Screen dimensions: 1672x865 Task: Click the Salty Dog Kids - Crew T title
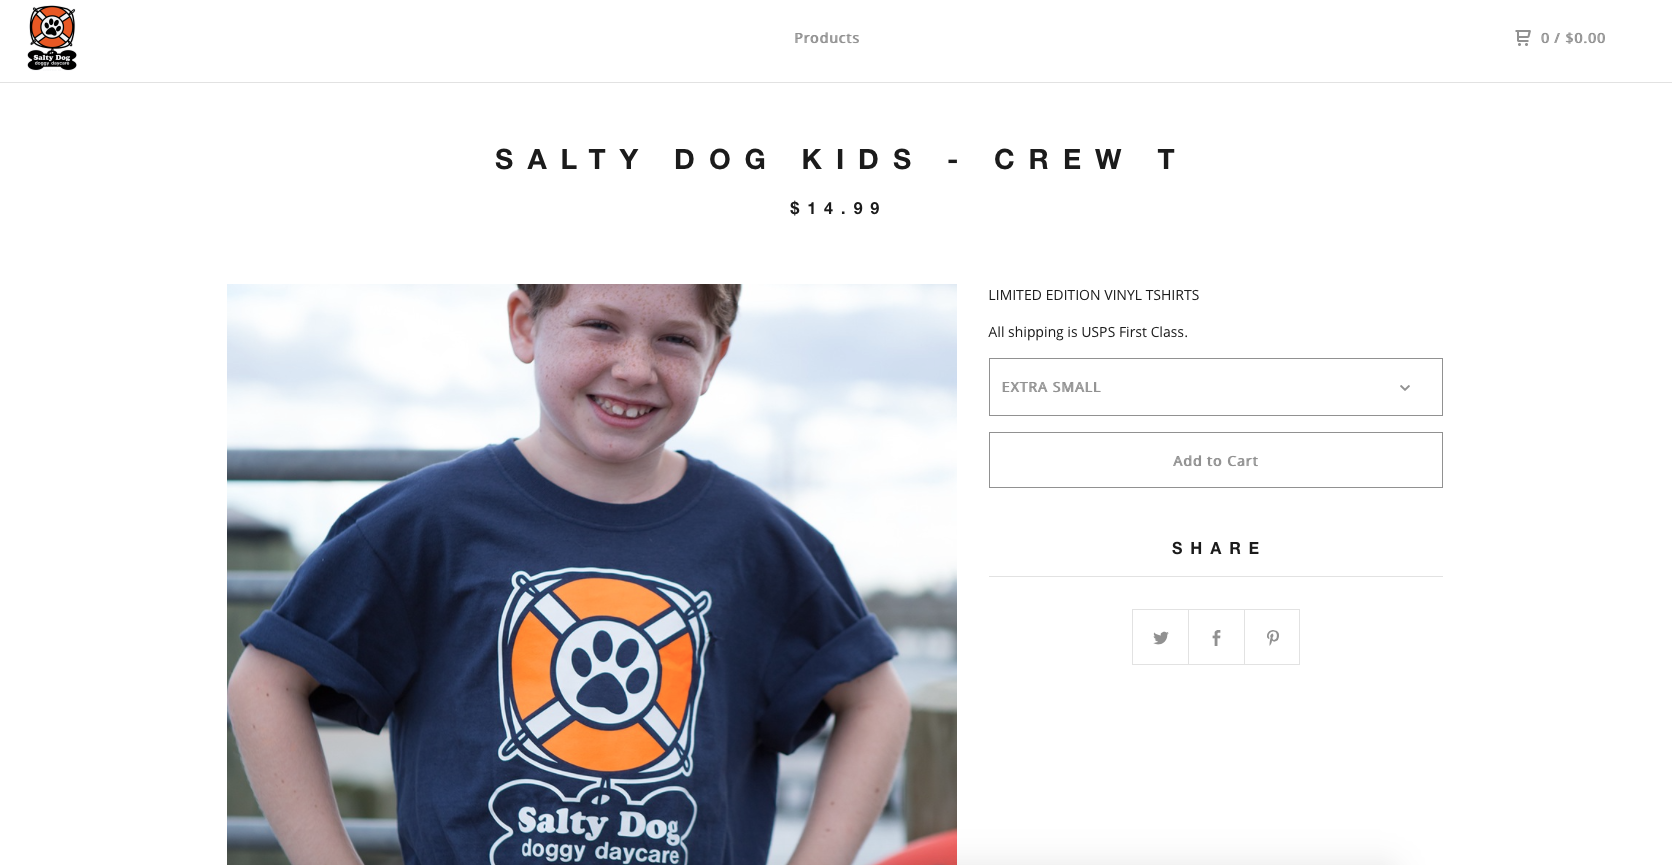(836, 159)
